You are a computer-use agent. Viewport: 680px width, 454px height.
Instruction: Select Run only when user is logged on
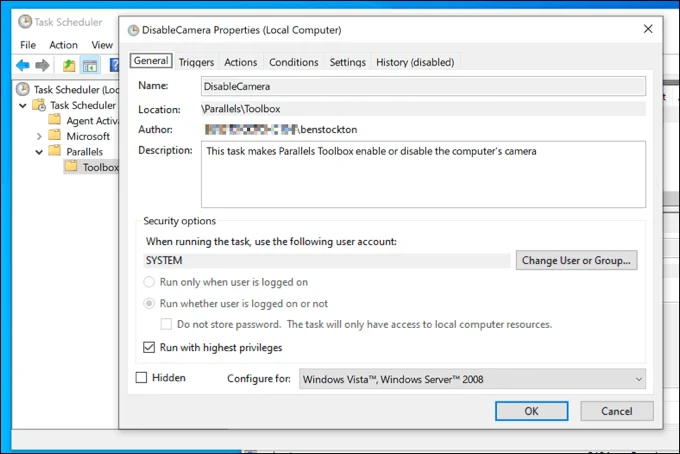coord(149,282)
